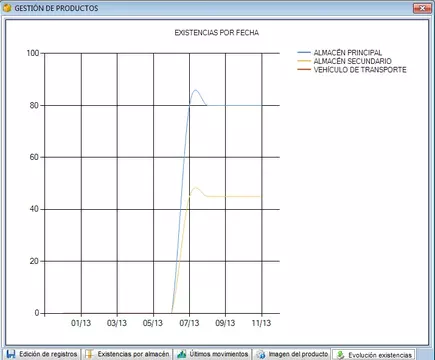Click the 07/13 date axis label
435x360 pixels.
[x=189, y=323]
